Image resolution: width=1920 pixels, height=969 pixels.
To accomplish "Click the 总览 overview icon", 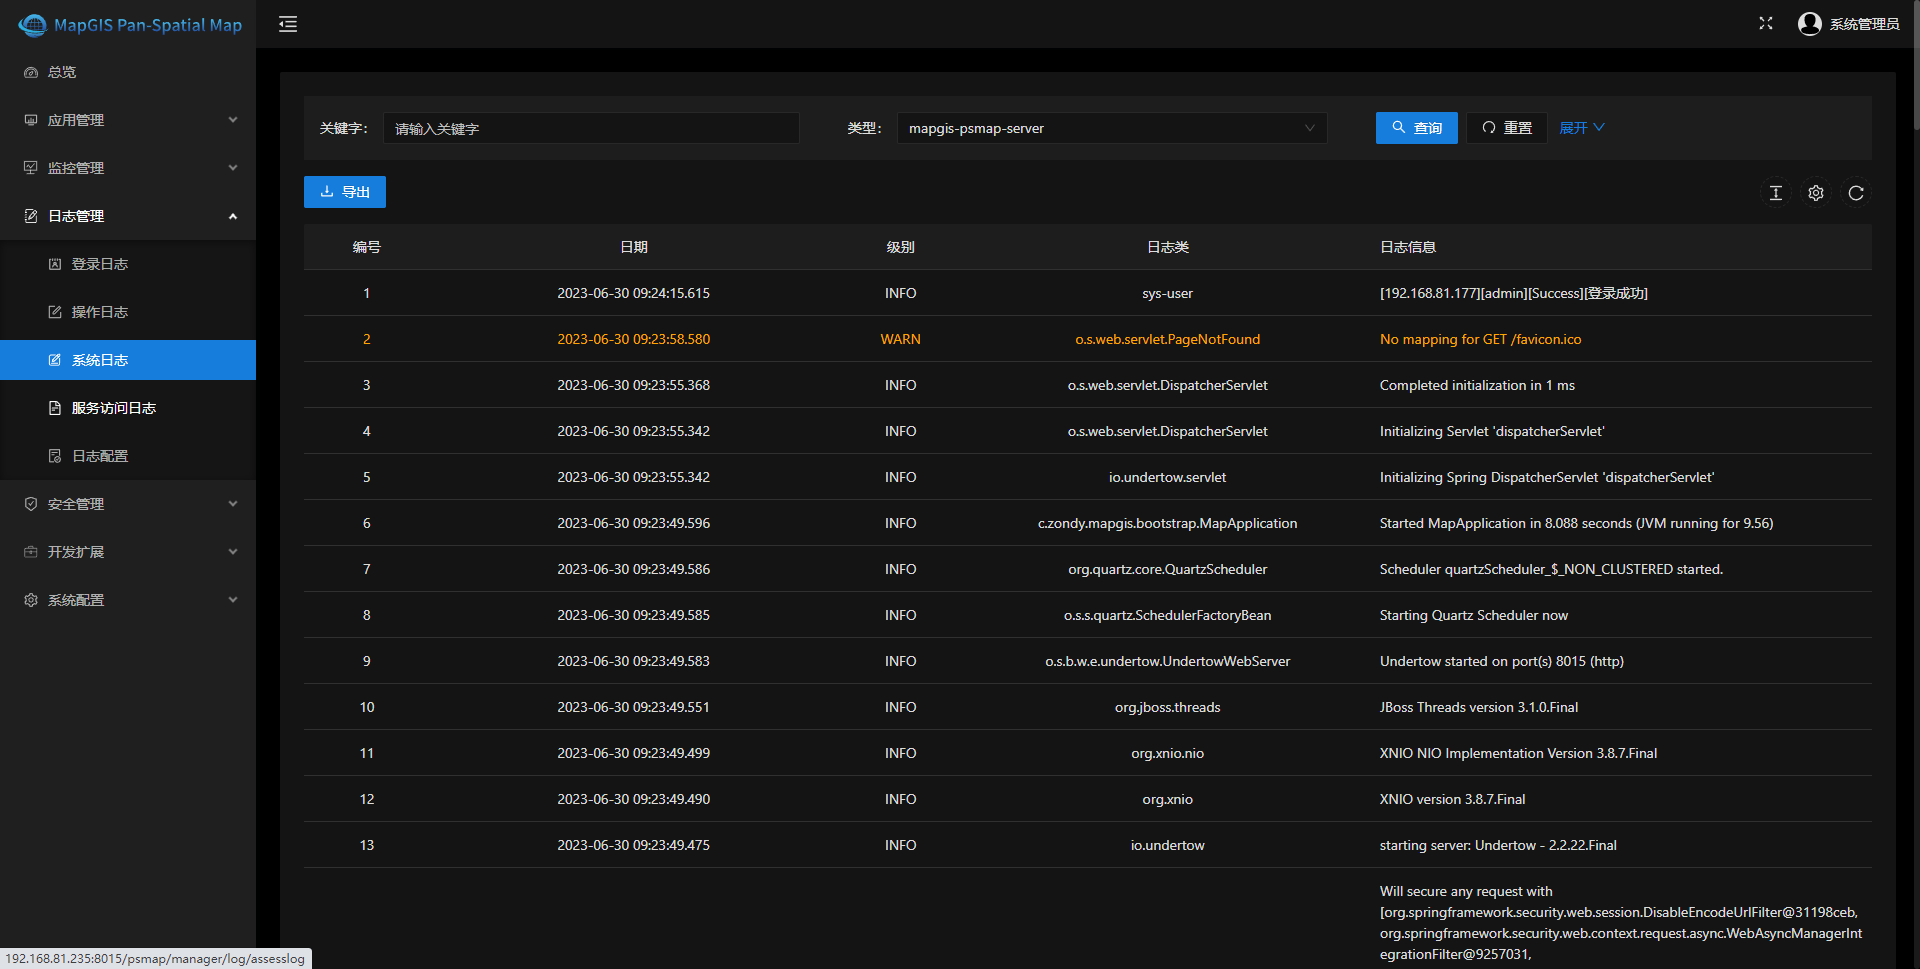I will pos(31,72).
